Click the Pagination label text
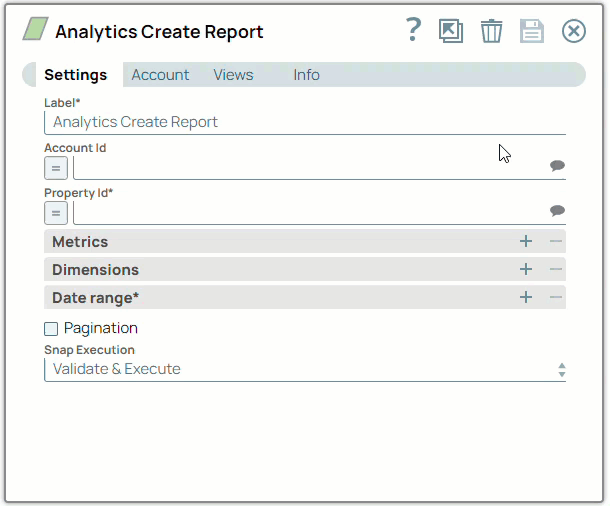Image resolution: width=610 pixels, height=506 pixels. point(101,328)
